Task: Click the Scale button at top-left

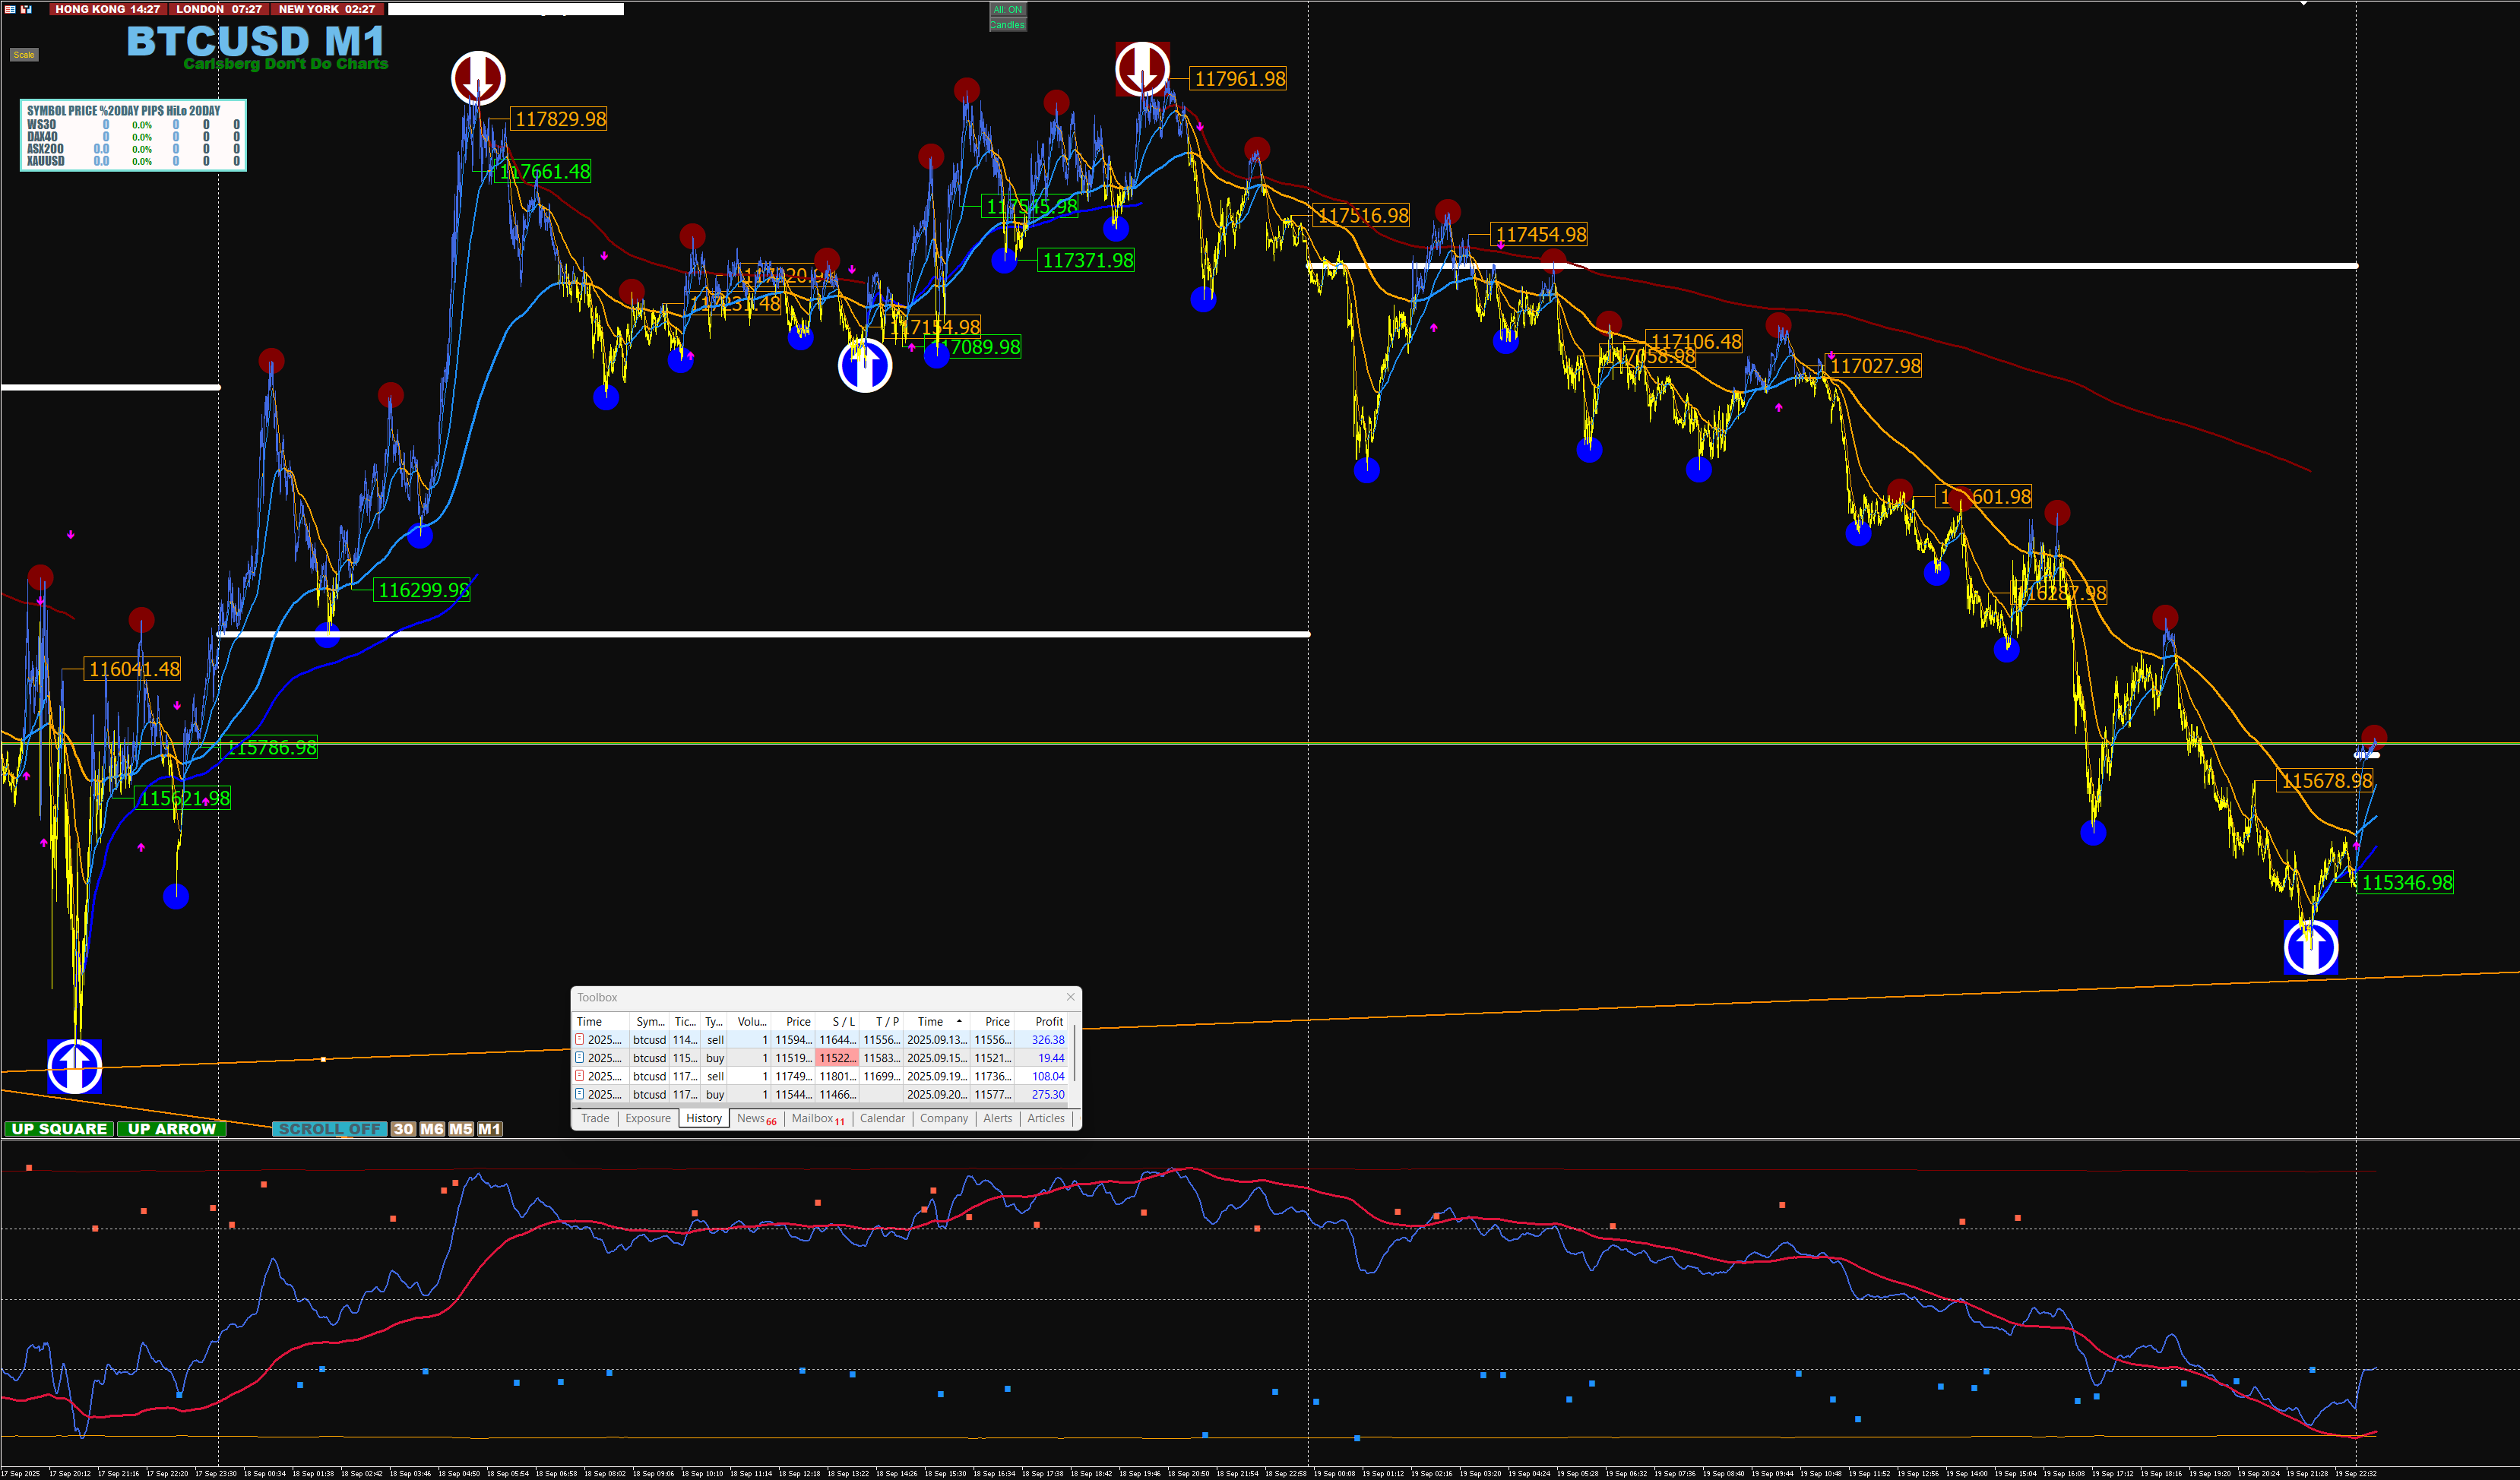Action: click(x=24, y=55)
